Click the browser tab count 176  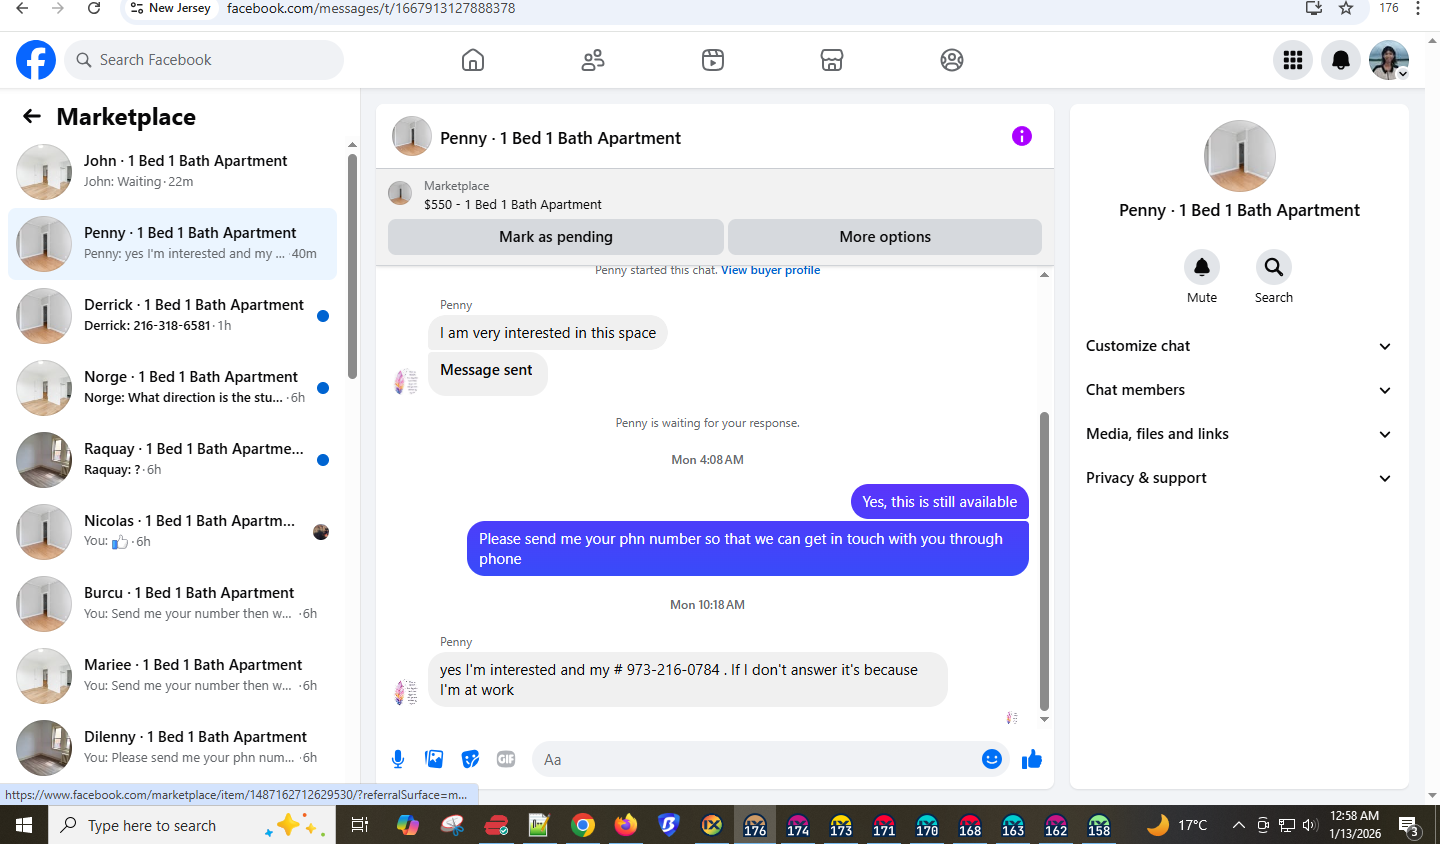(1389, 8)
